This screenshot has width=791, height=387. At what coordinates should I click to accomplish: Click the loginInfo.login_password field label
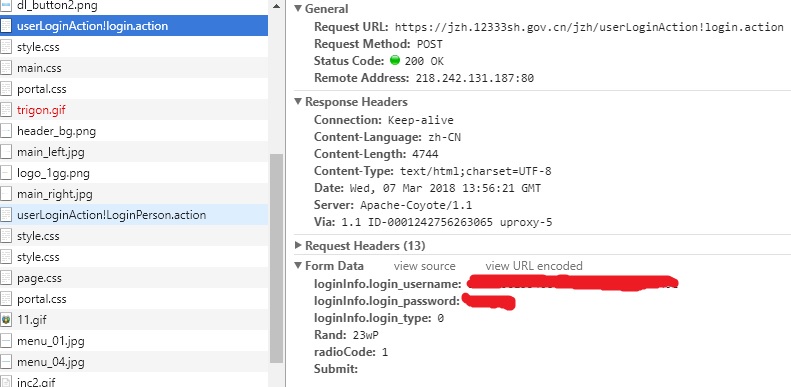387,301
